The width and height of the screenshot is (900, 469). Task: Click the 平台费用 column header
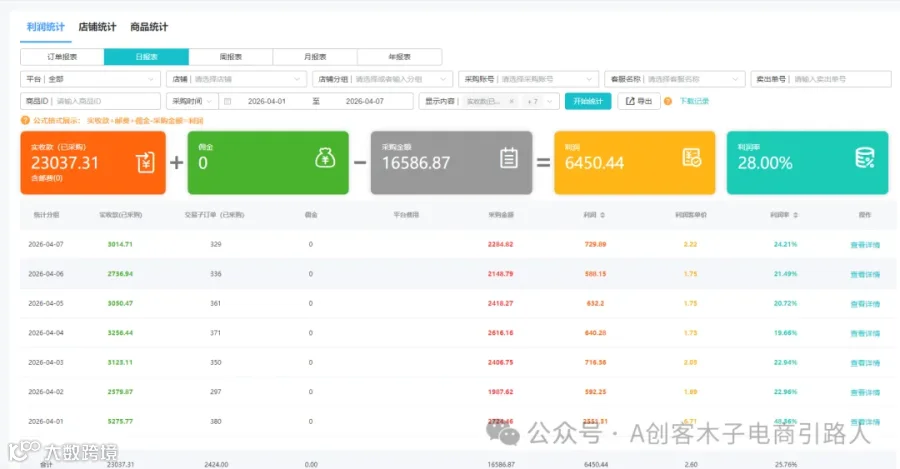click(406, 215)
